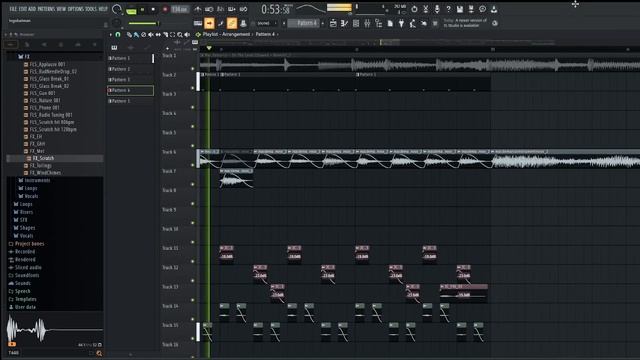Toggle mute dot for Track 3

(193, 107)
